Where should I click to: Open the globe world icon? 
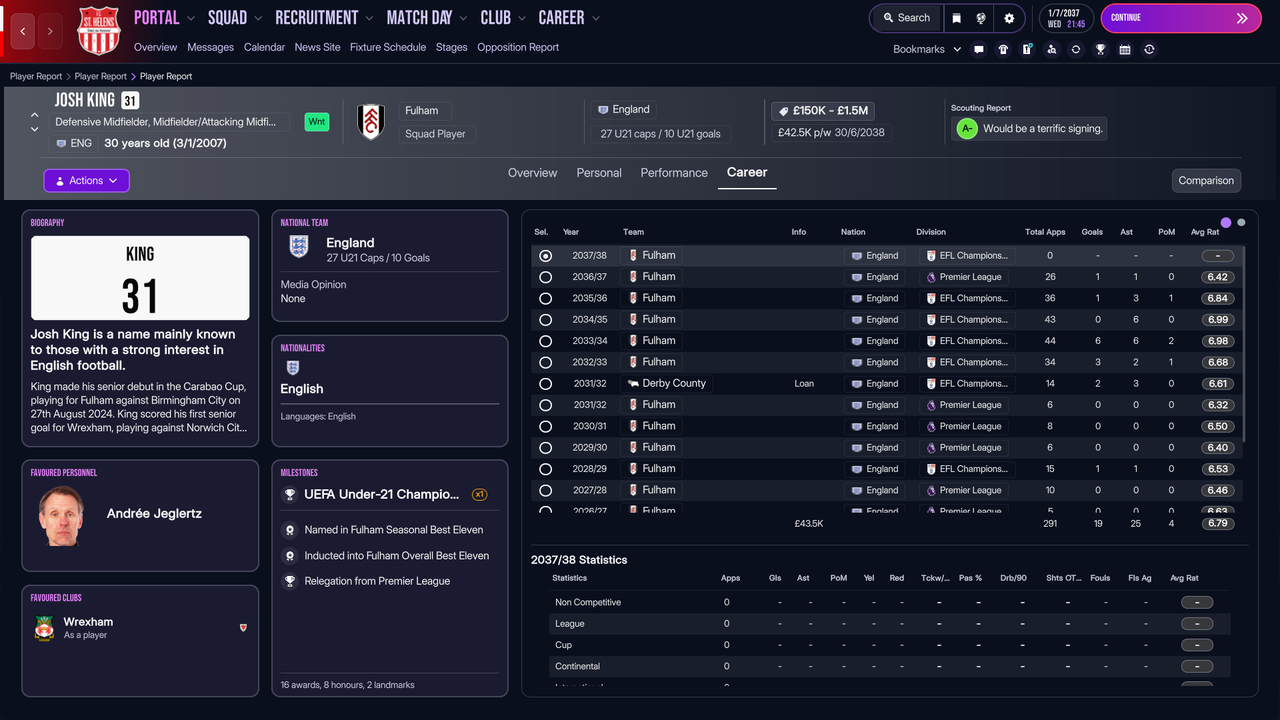982,18
